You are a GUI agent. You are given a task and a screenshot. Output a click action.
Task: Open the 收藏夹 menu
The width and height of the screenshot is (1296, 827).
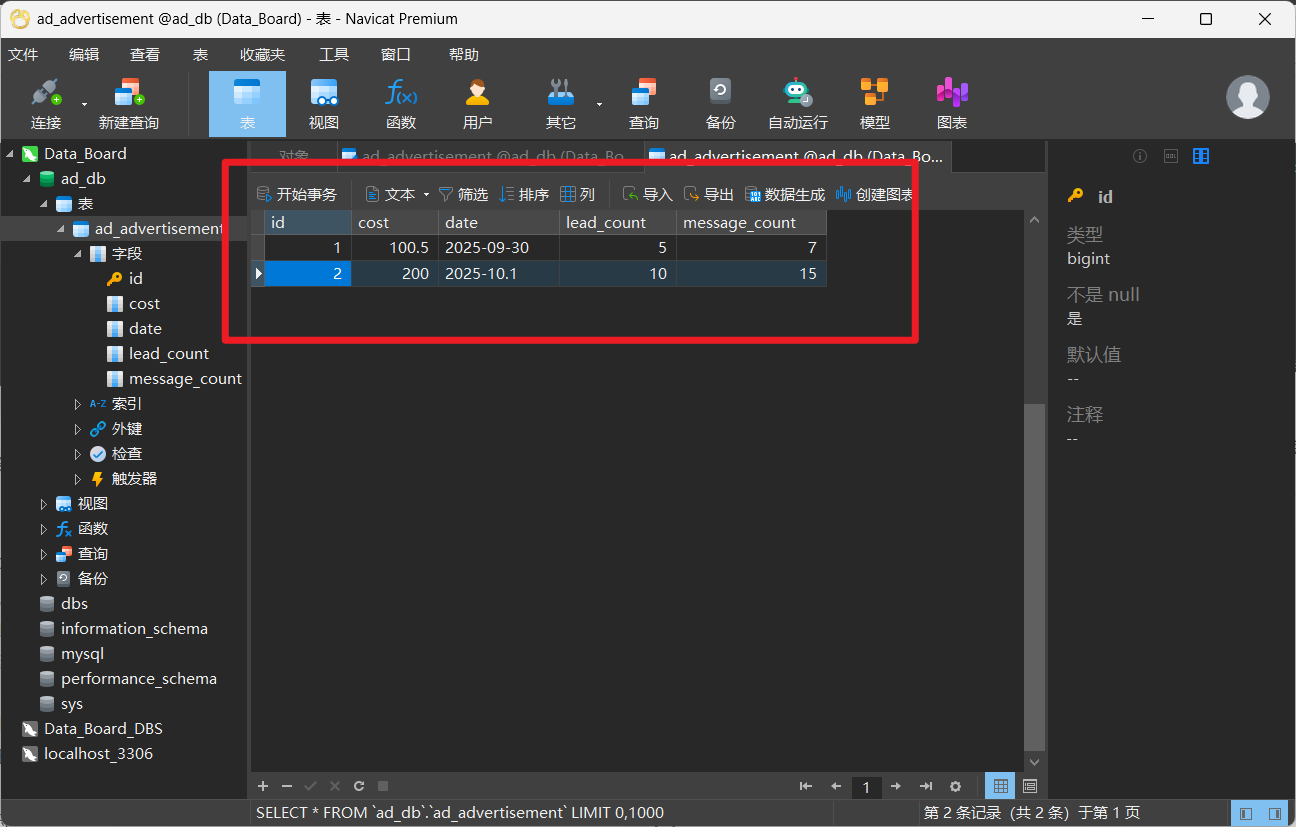pos(262,54)
